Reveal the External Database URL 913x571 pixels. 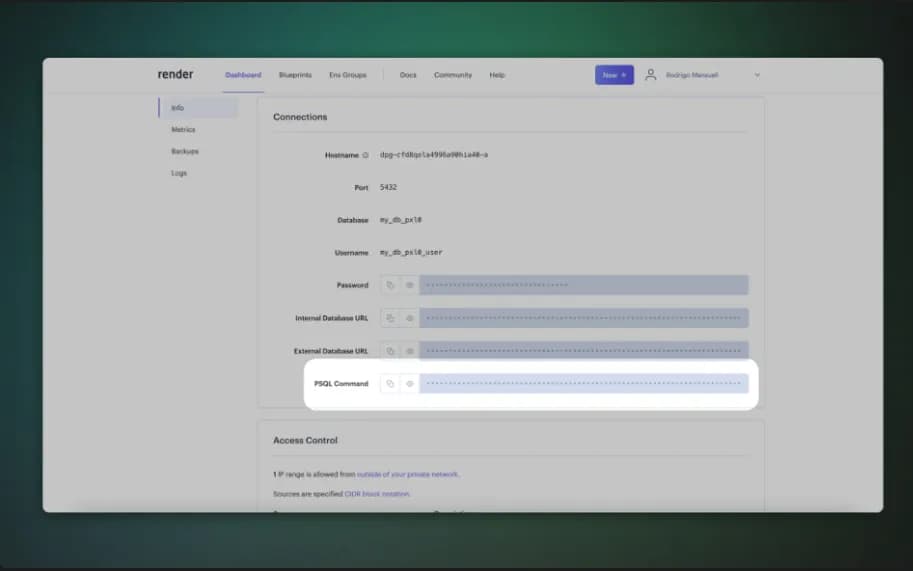pyautogui.click(x=409, y=351)
